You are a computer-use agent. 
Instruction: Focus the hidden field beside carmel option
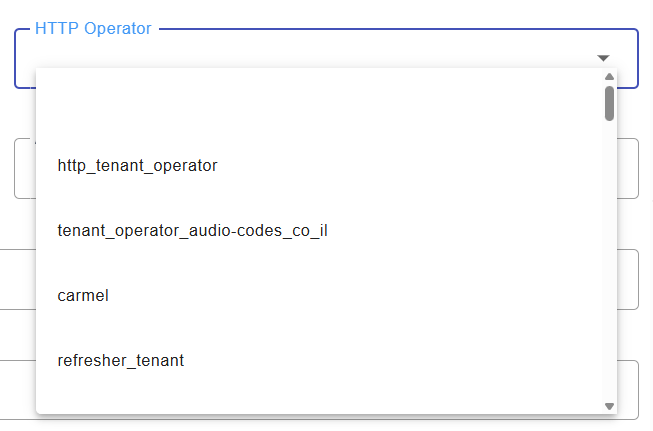pyautogui.click(x=627, y=279)
